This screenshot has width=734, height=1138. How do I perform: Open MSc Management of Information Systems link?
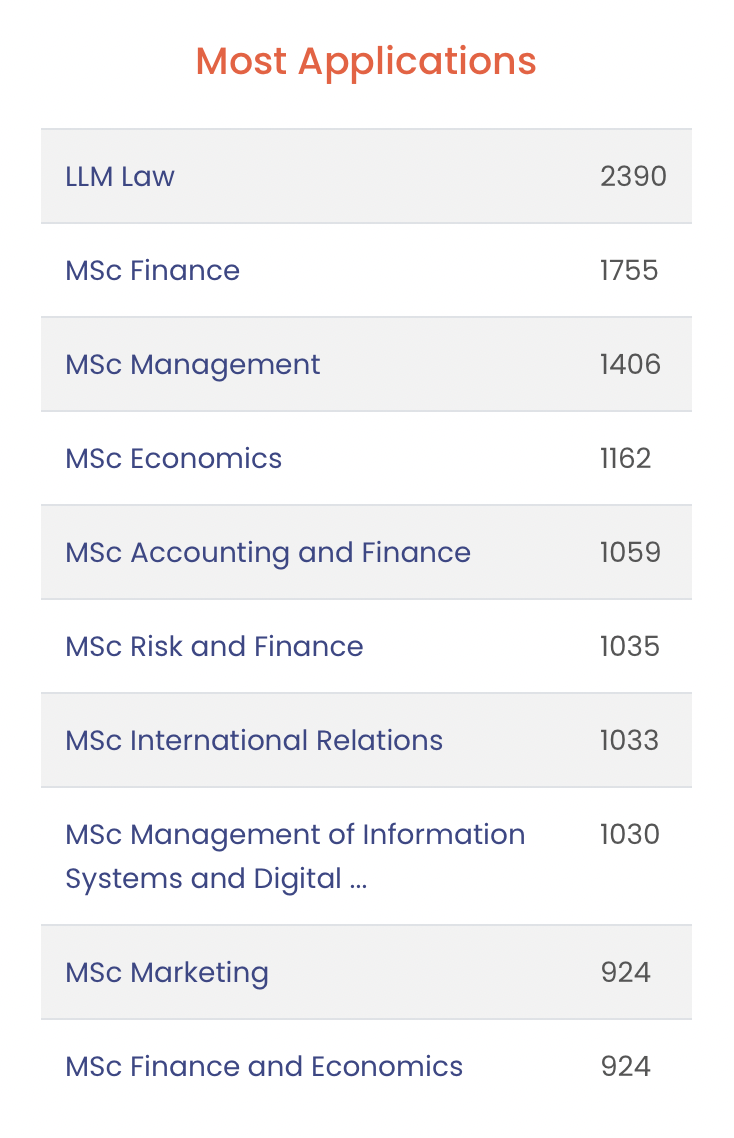294,835
